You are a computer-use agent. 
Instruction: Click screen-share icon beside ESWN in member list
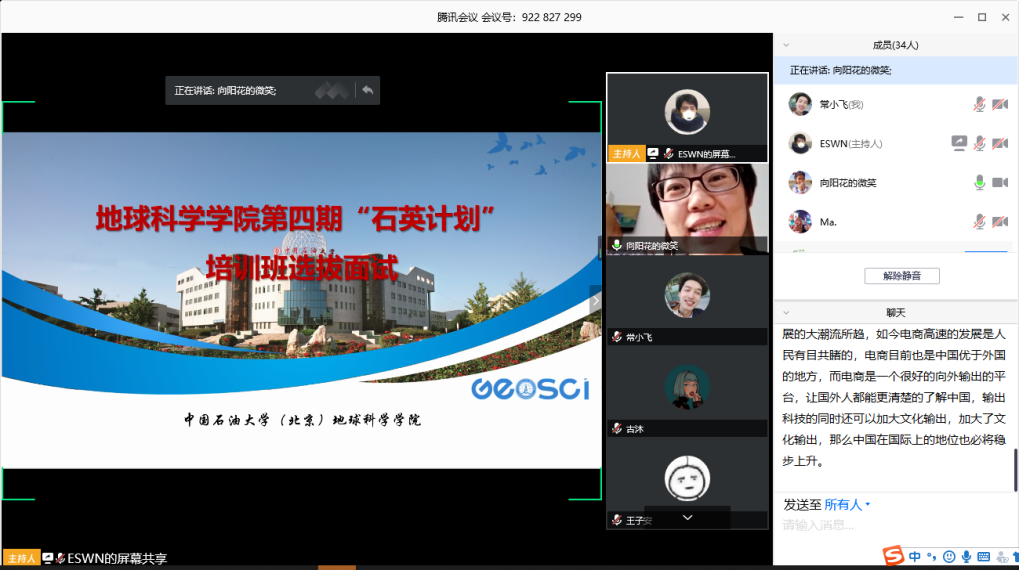click(x=959, y=143)
